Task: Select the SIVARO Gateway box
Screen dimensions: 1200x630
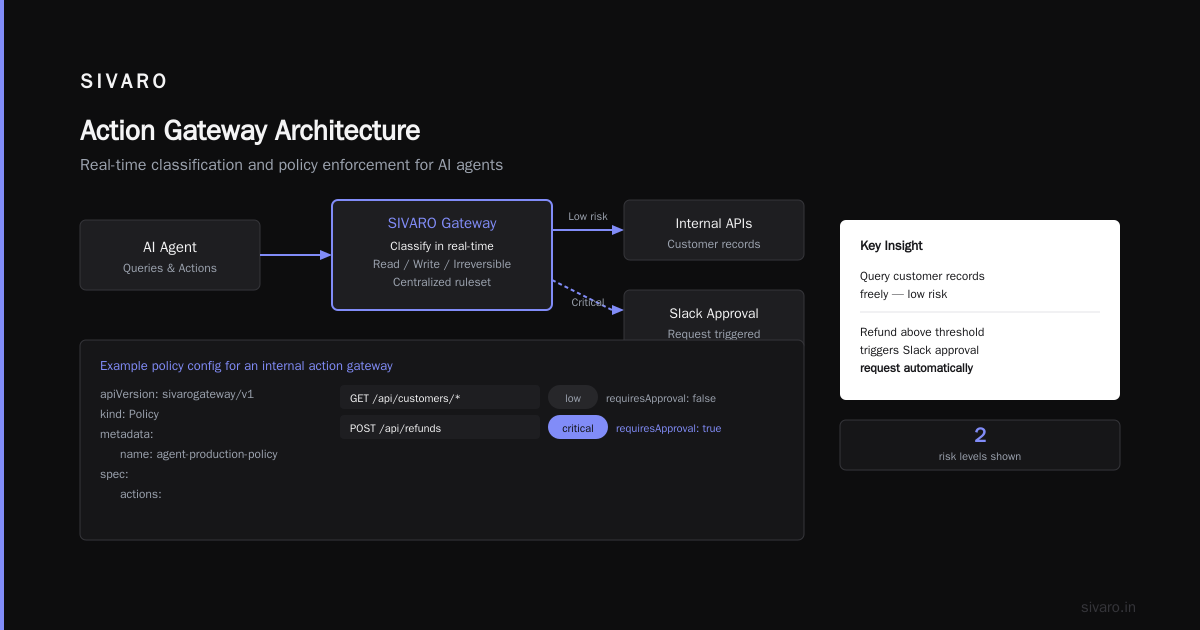Action: tap(442, 255)
